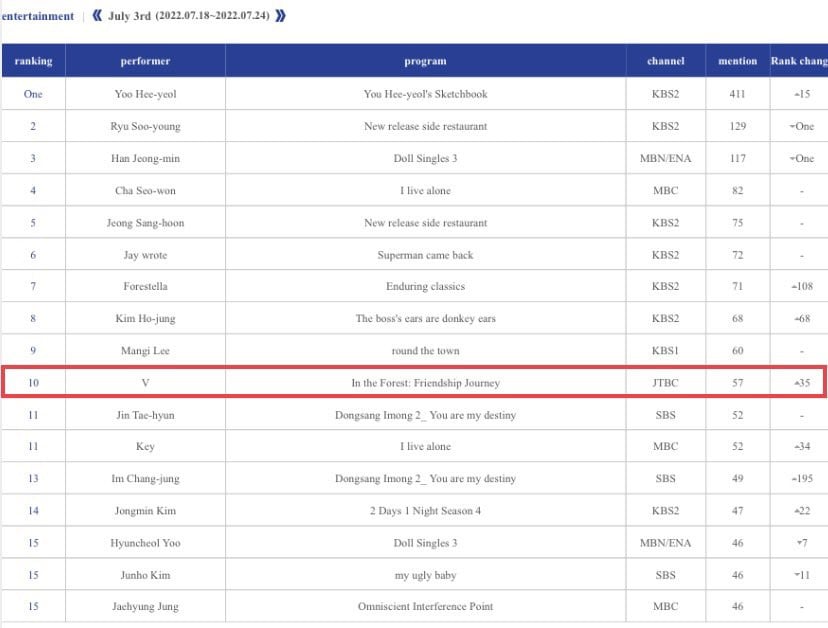Click the program column header
Image resolution: width=828 pixels, height=628 pixels.
click(426, 61)
